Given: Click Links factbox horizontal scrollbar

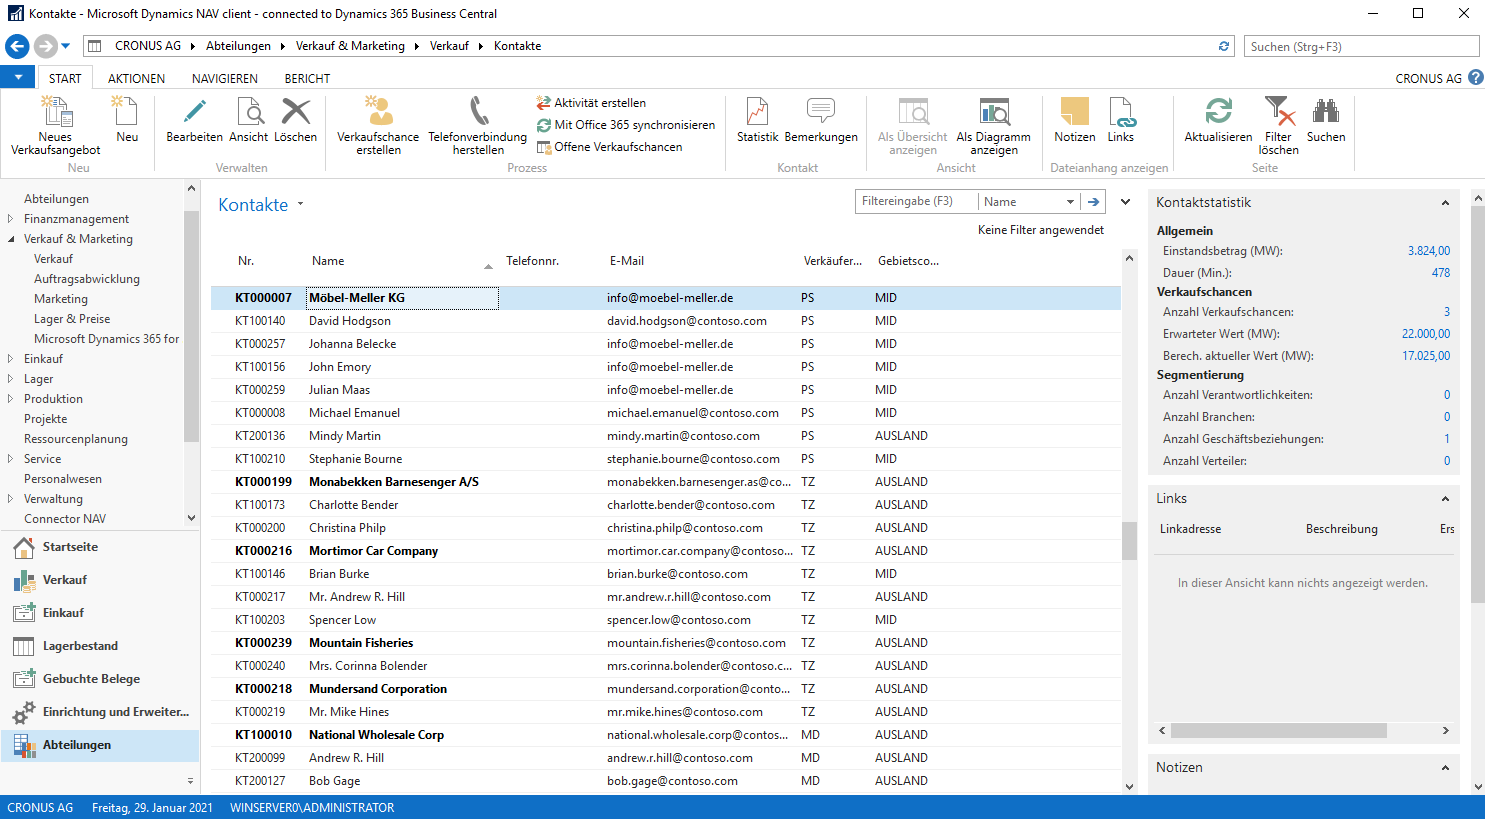Looking at the screenshot, I should [x=1279, y=731].
